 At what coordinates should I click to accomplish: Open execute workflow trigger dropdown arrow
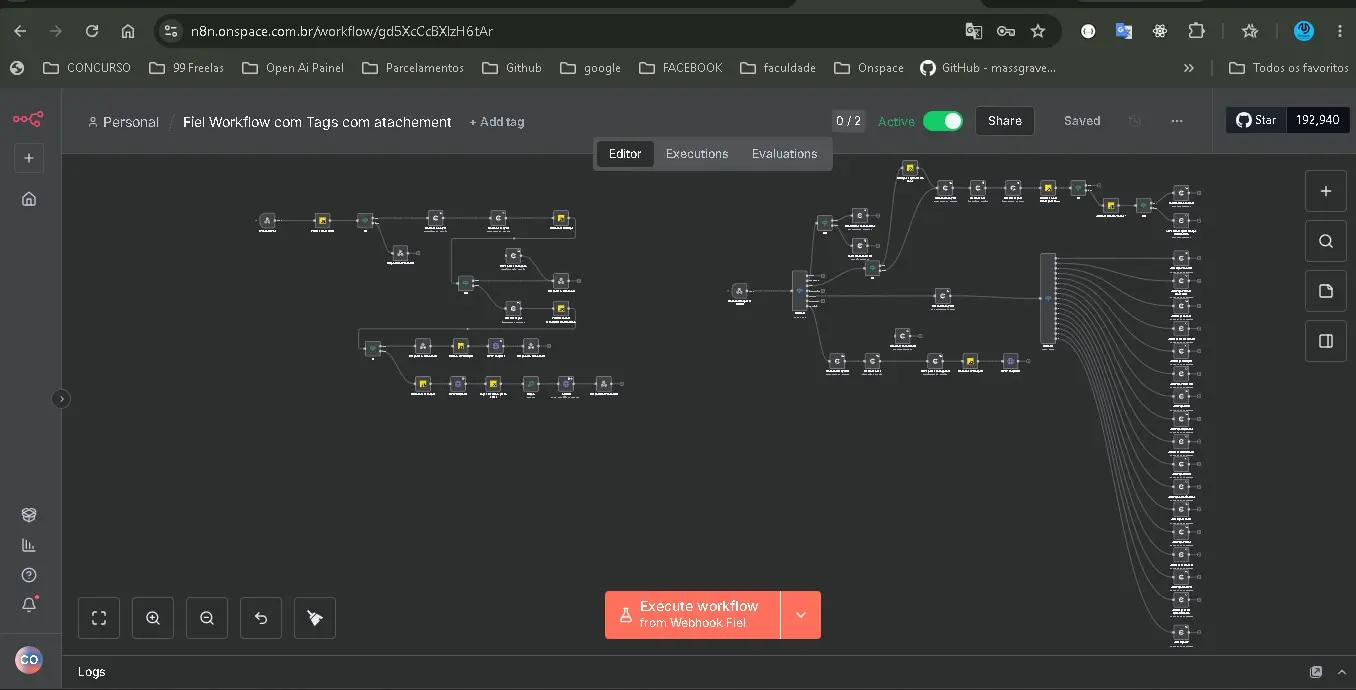point(801,614)
